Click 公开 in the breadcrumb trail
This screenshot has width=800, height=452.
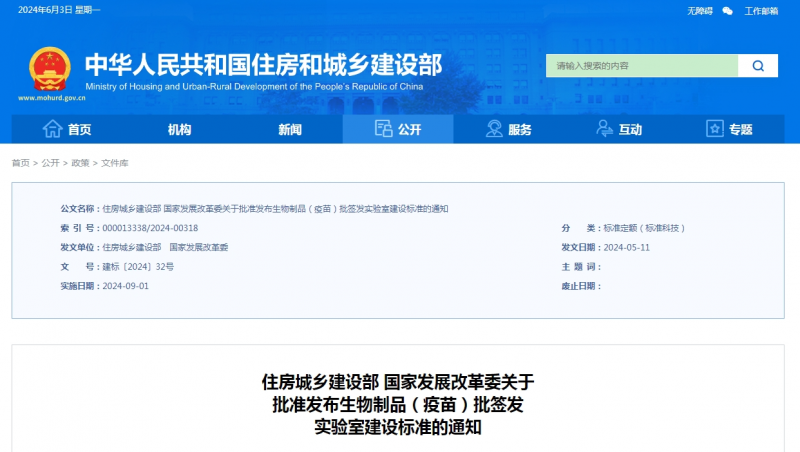point(50,163)
